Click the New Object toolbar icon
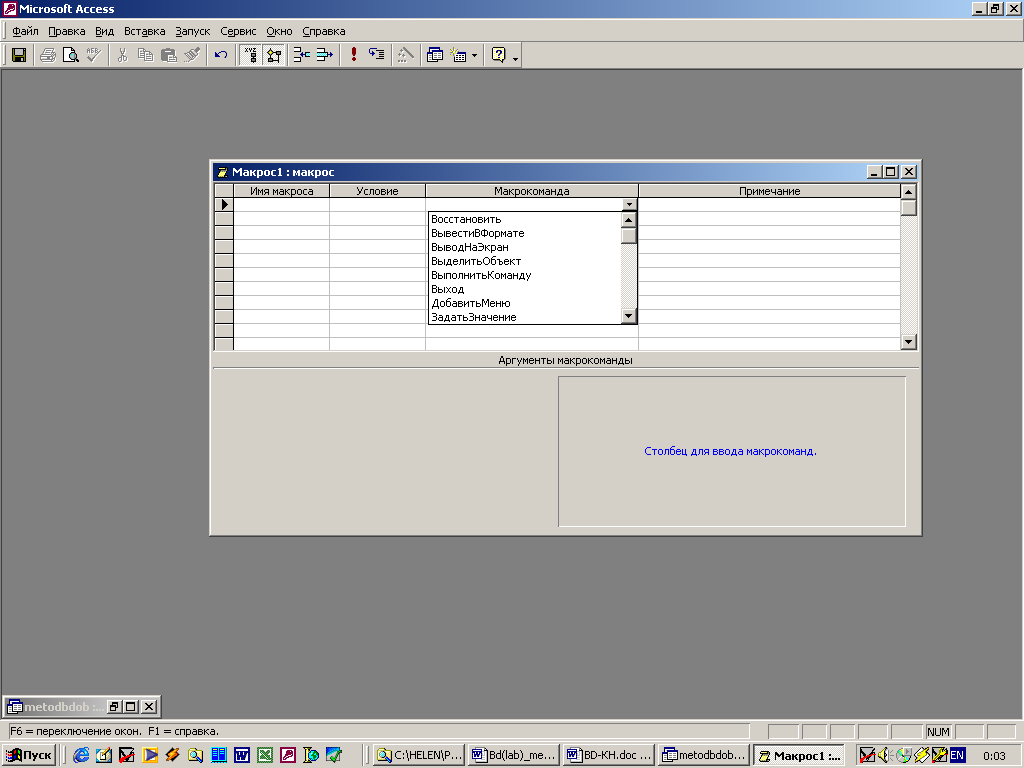The height and width of the screenshot is (768, 1024). [x=458, y=55]
